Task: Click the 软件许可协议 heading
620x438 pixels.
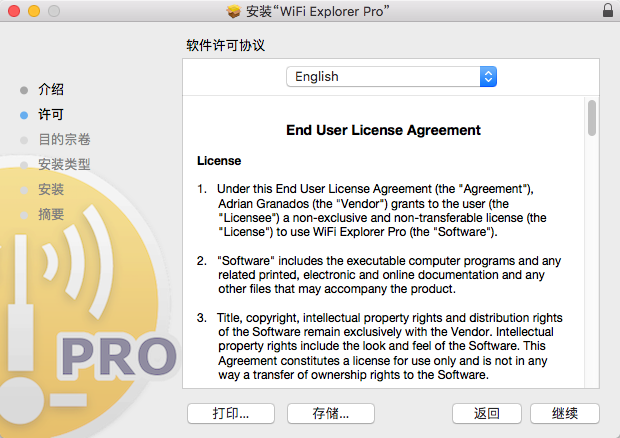Action: point(225,45)
